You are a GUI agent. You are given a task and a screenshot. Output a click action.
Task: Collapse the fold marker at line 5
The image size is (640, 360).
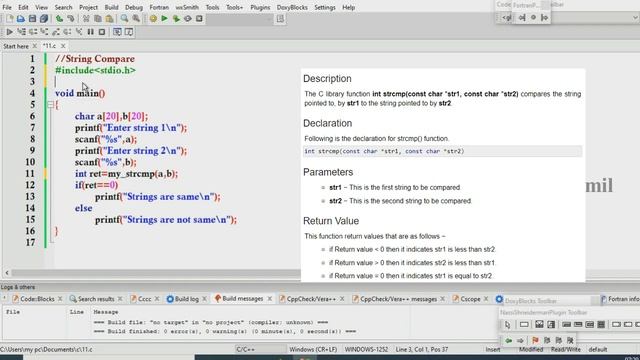[50, 105]
